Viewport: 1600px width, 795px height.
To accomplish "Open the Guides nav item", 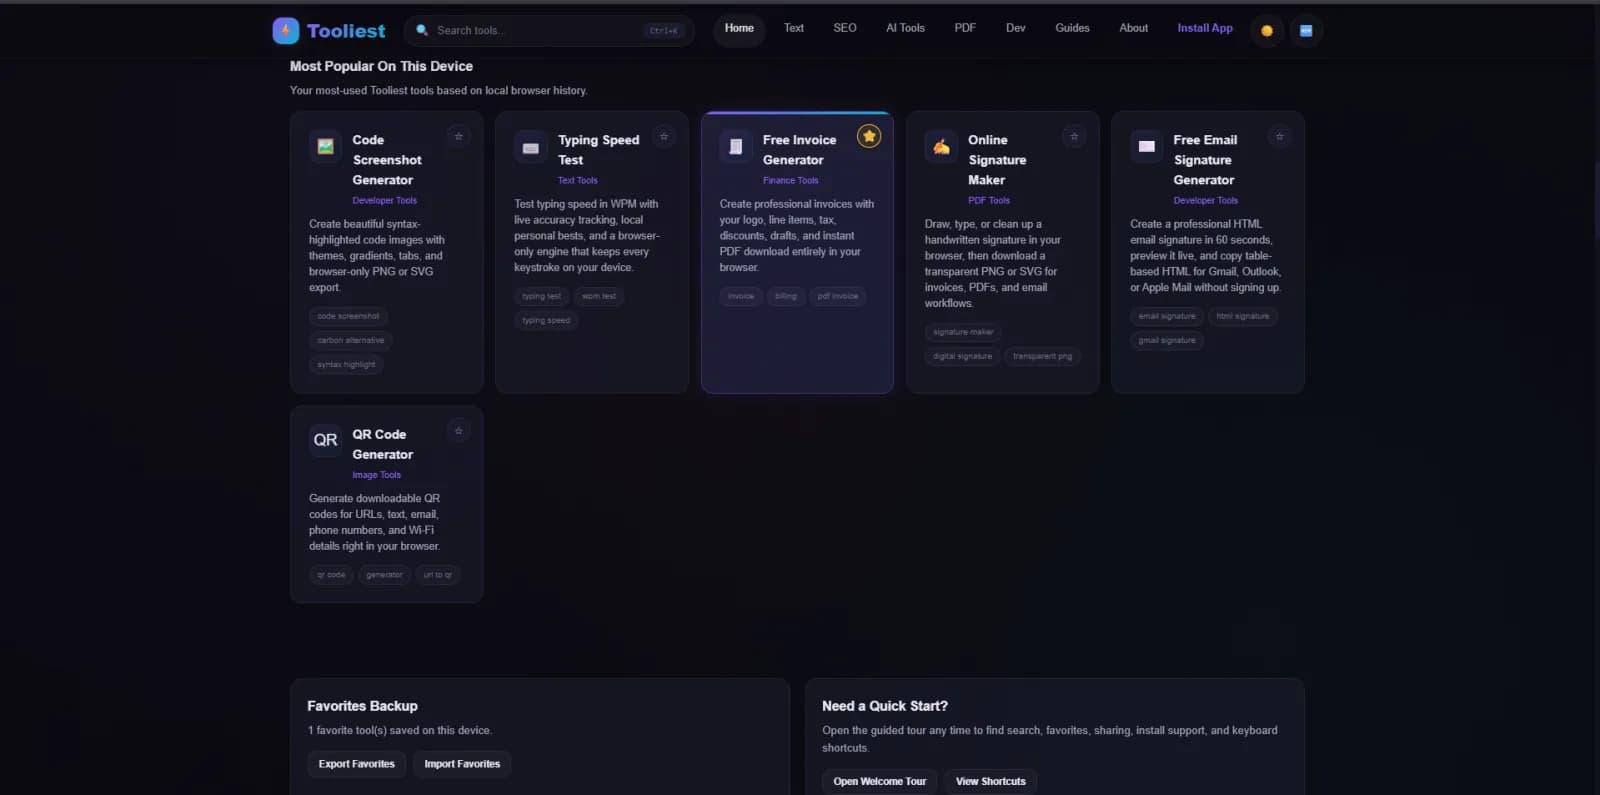I will click(1072, 28).
